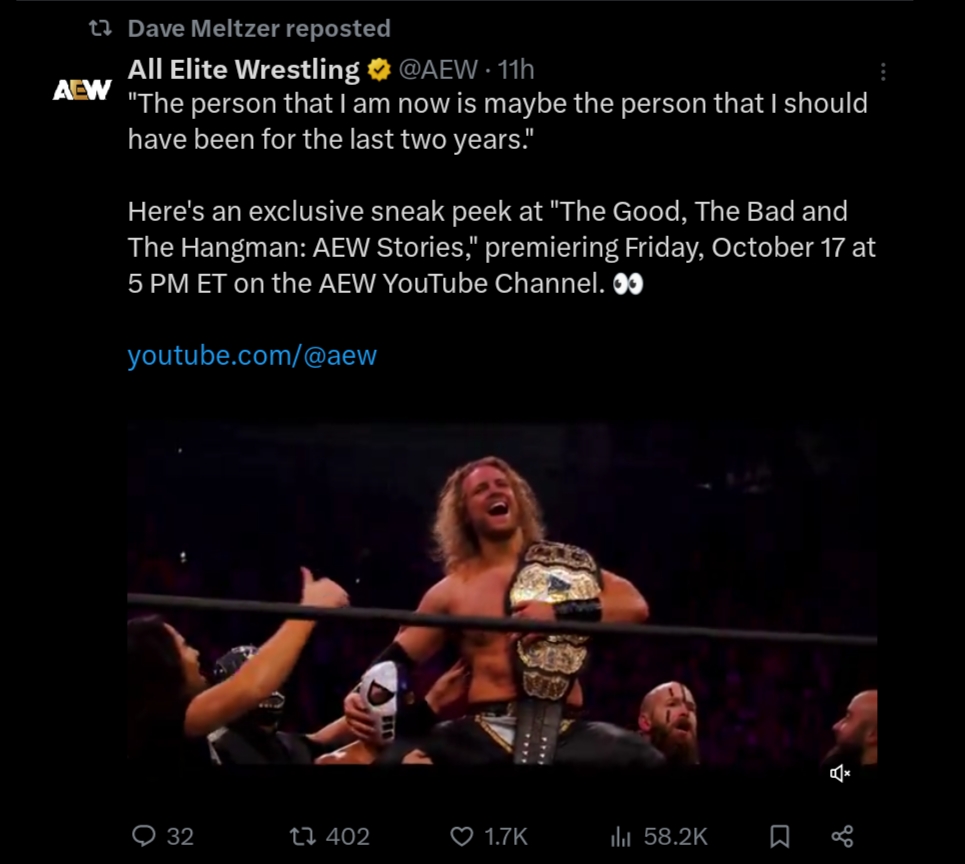
Task: Bookmark this AEW post
Action: (780, 835)
